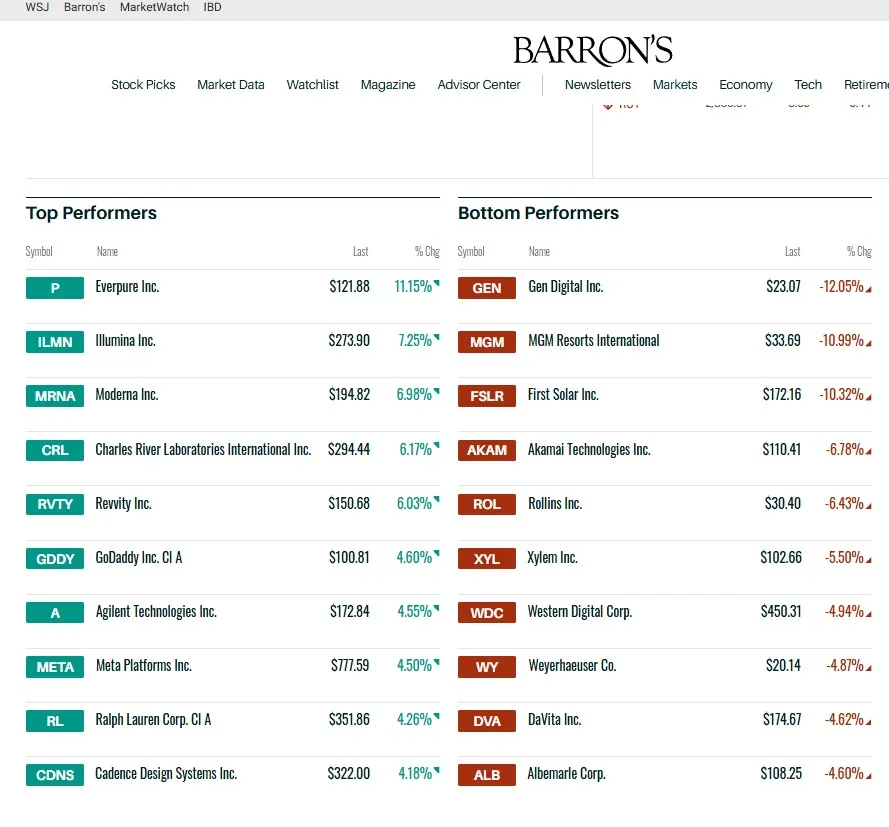Click the AKAM ticker badge
The height and width of the screenshot is (827, 889).
tap(487, 450)
